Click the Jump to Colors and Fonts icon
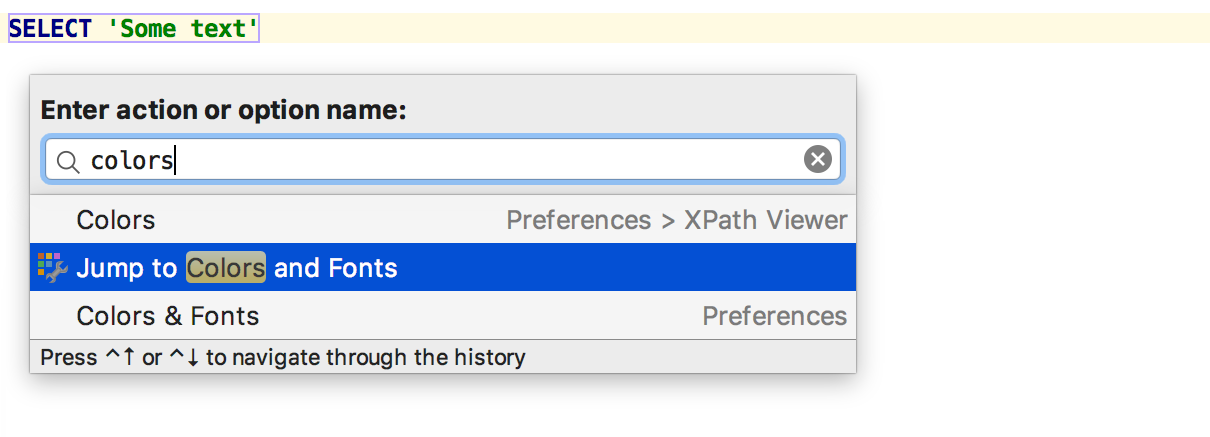The height and width of the screenshot is (437, 1210). [51, 267]
